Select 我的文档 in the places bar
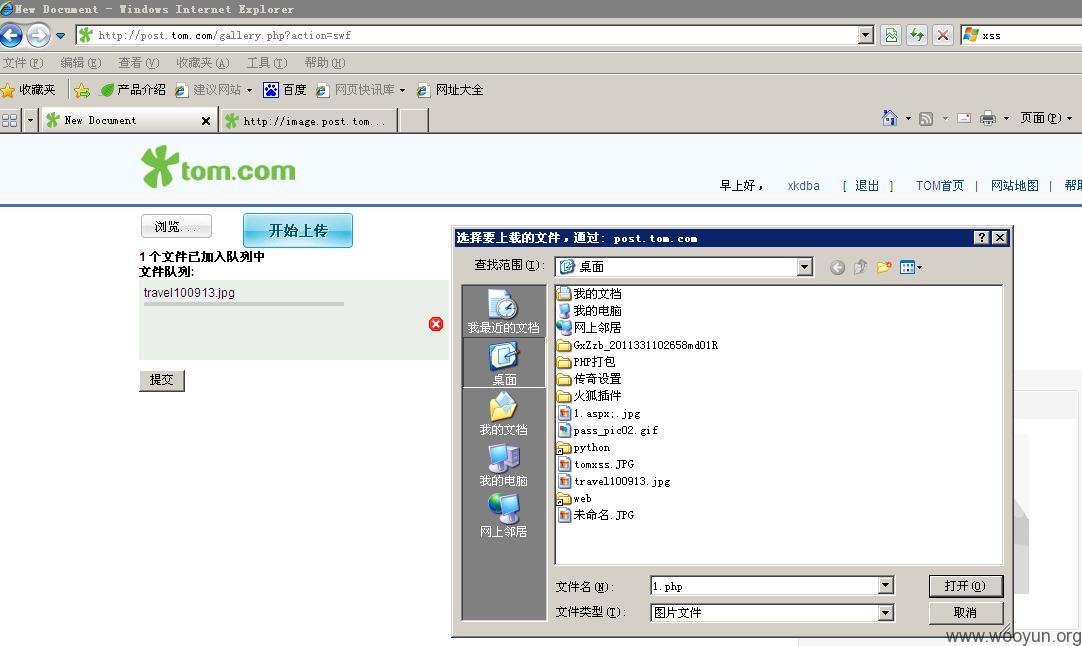 [x=504, y=414]
